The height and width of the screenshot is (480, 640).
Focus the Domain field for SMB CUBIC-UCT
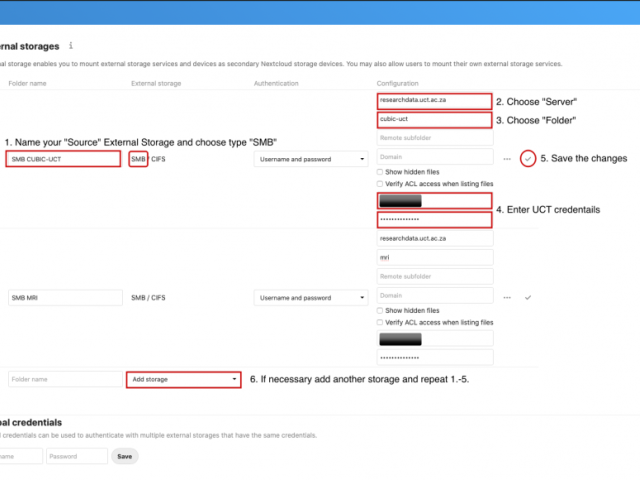pyautogui.click(x=435, y=157)
